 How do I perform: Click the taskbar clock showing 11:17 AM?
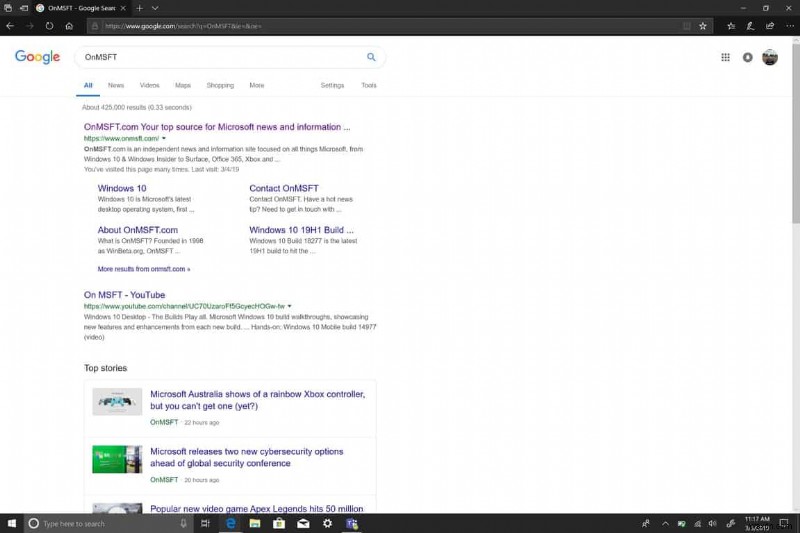coord(757,523)
